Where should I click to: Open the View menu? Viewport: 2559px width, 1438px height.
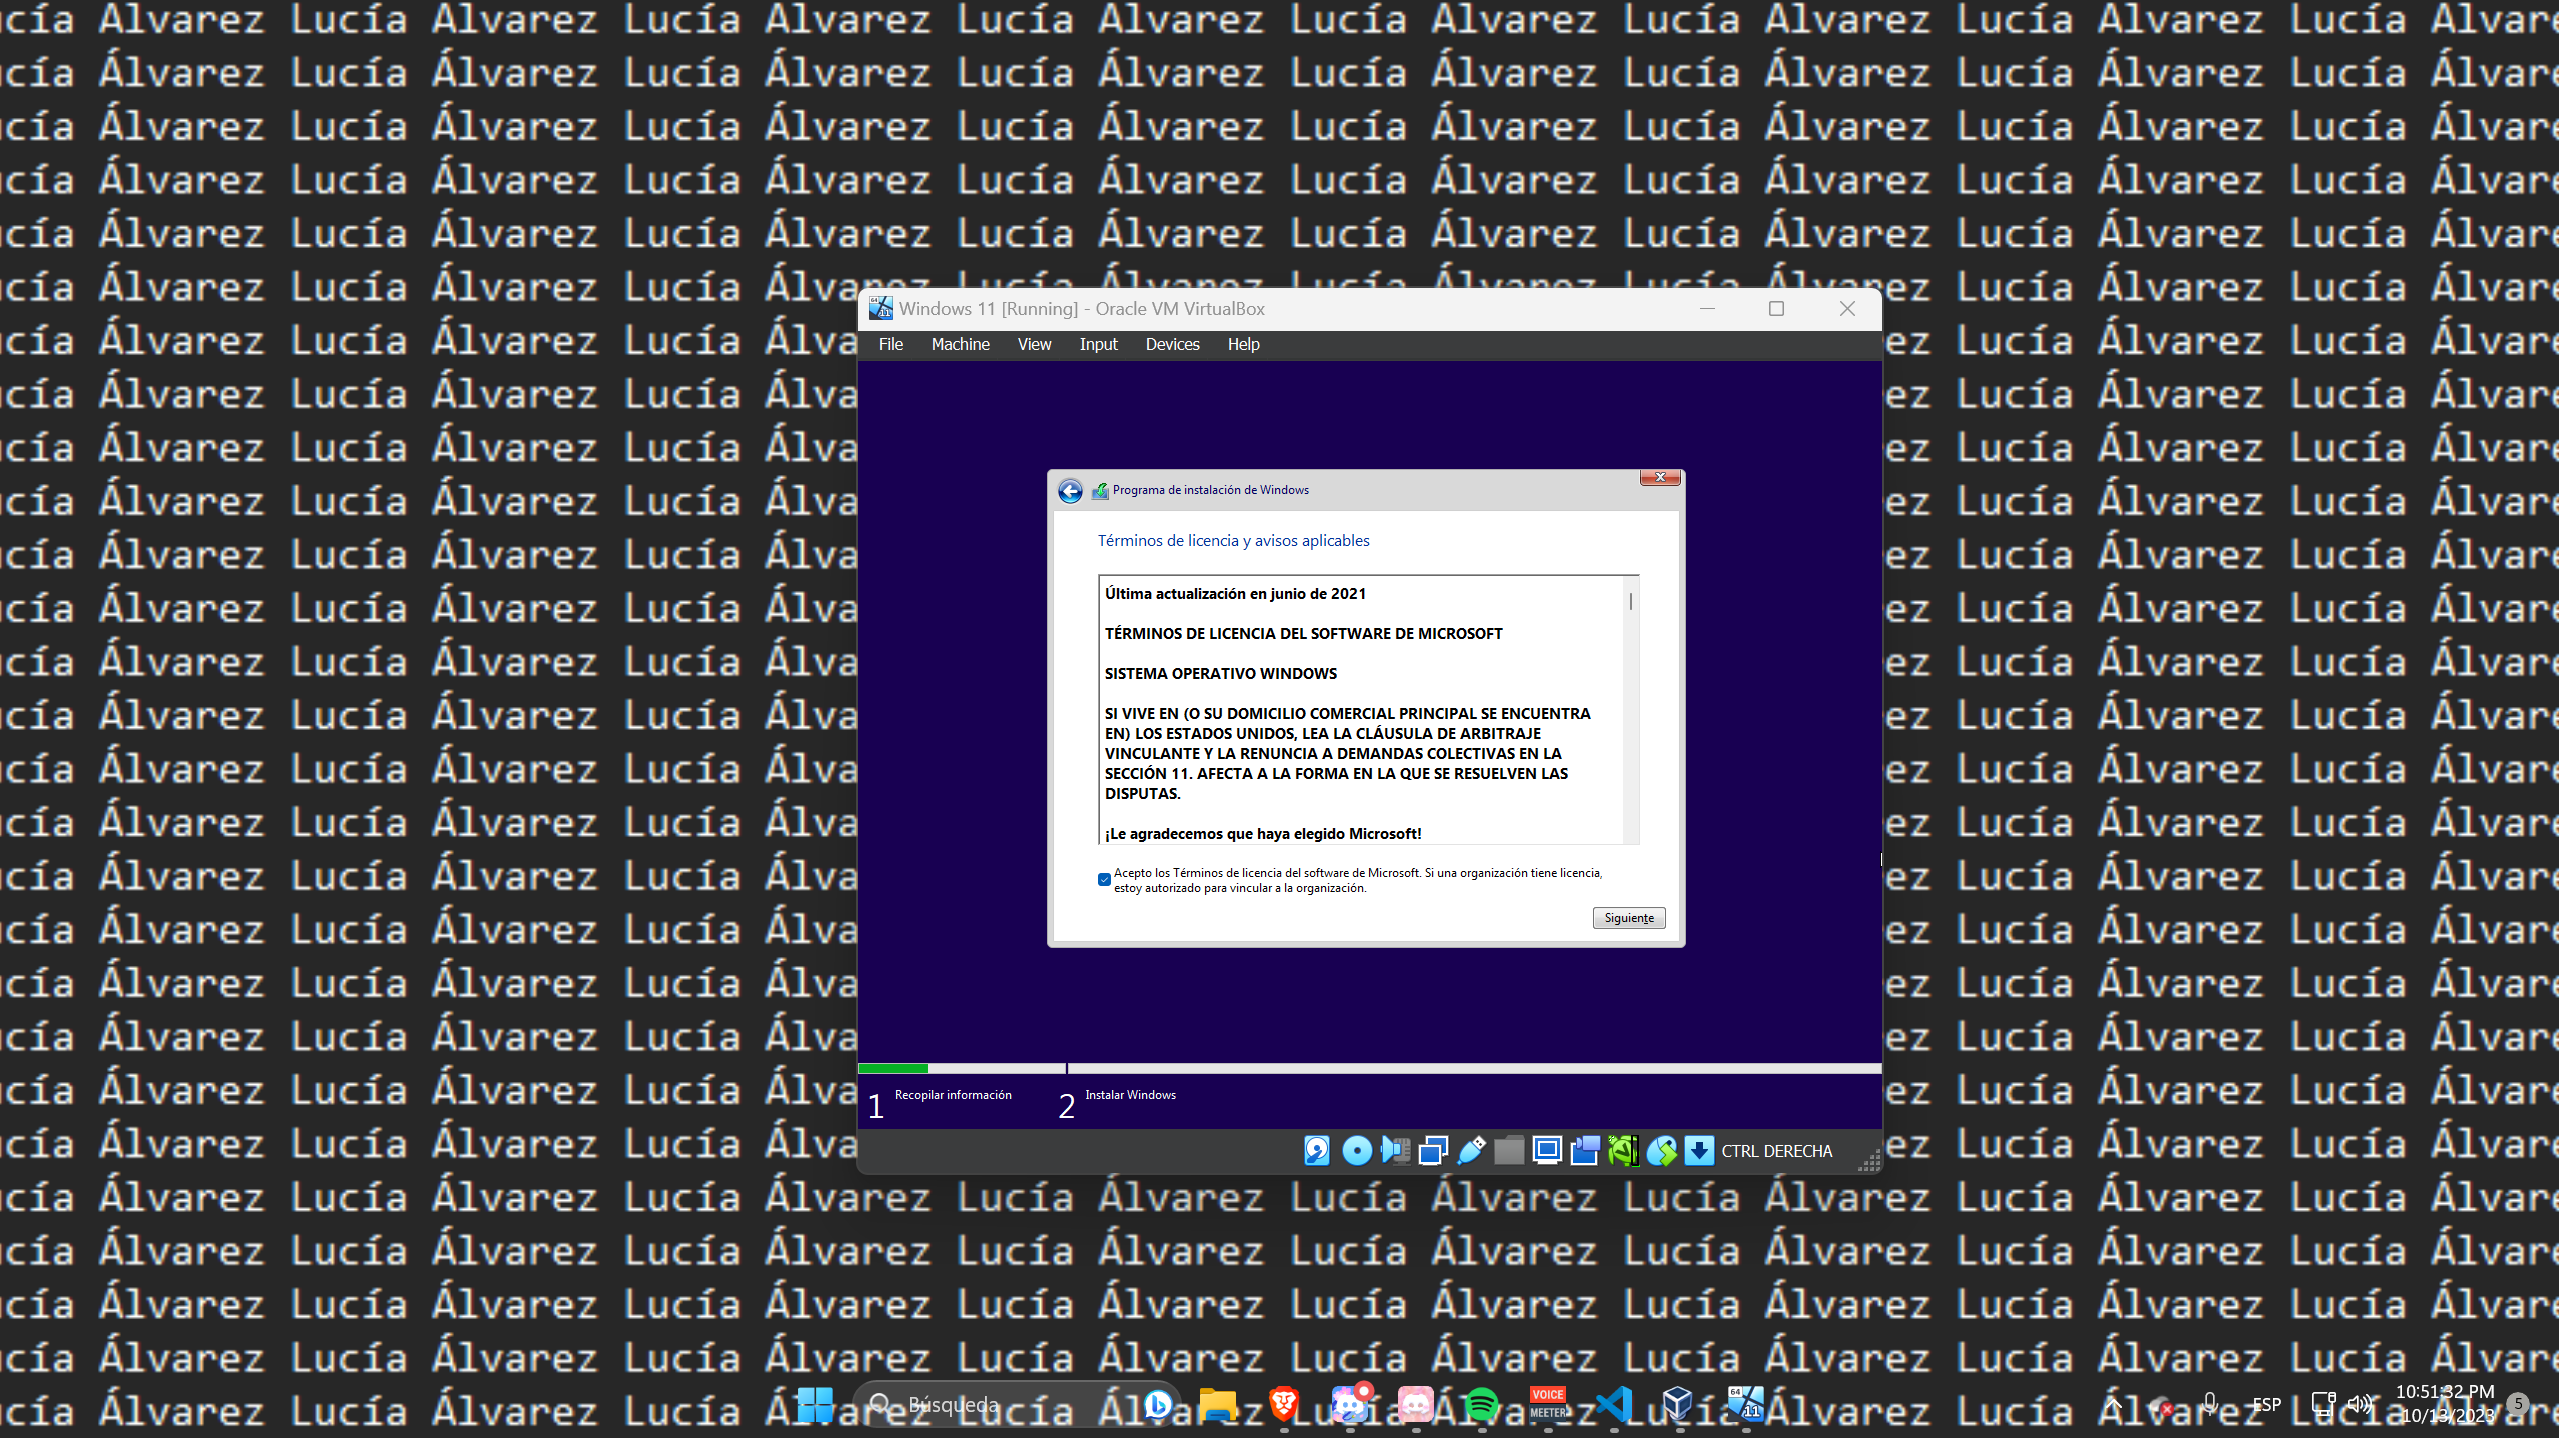[x=1034, y=344]
